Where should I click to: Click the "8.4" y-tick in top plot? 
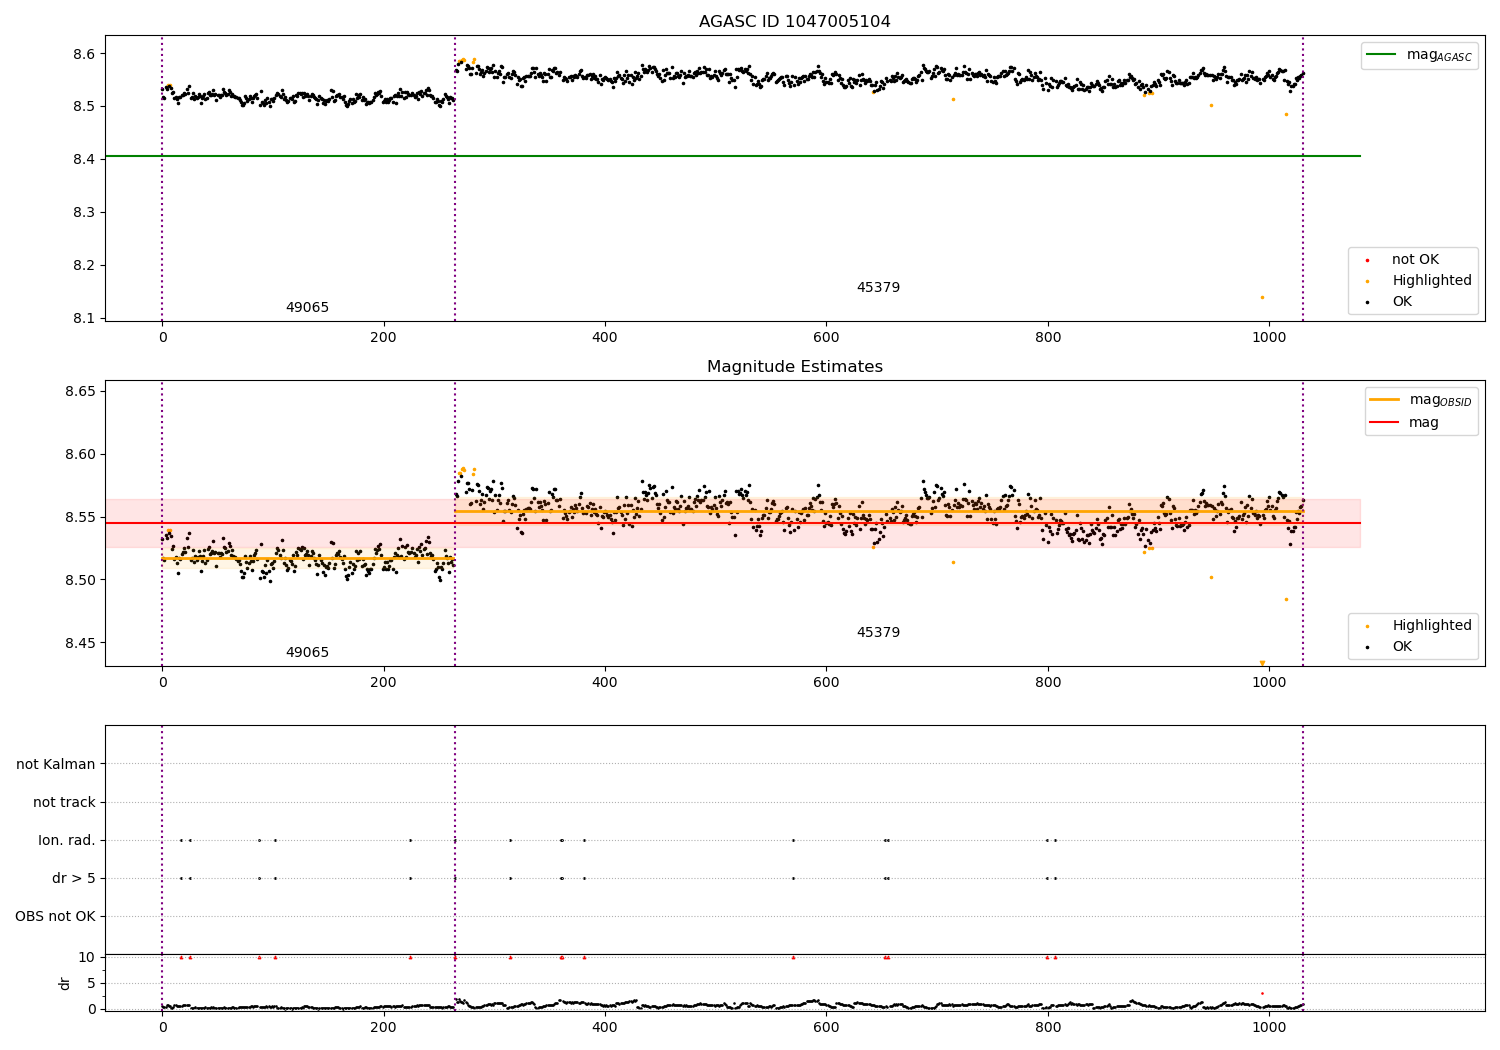[x=85, y=160]
